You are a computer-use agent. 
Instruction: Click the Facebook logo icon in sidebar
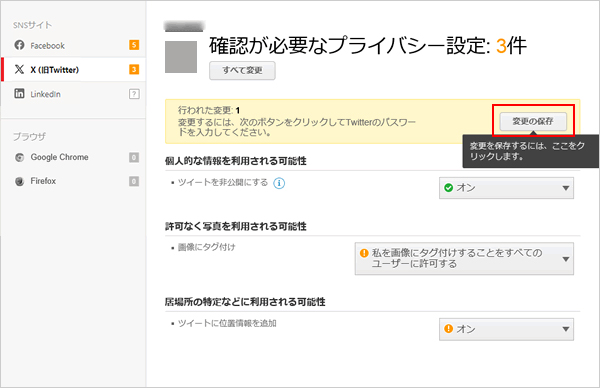(20, 45)
